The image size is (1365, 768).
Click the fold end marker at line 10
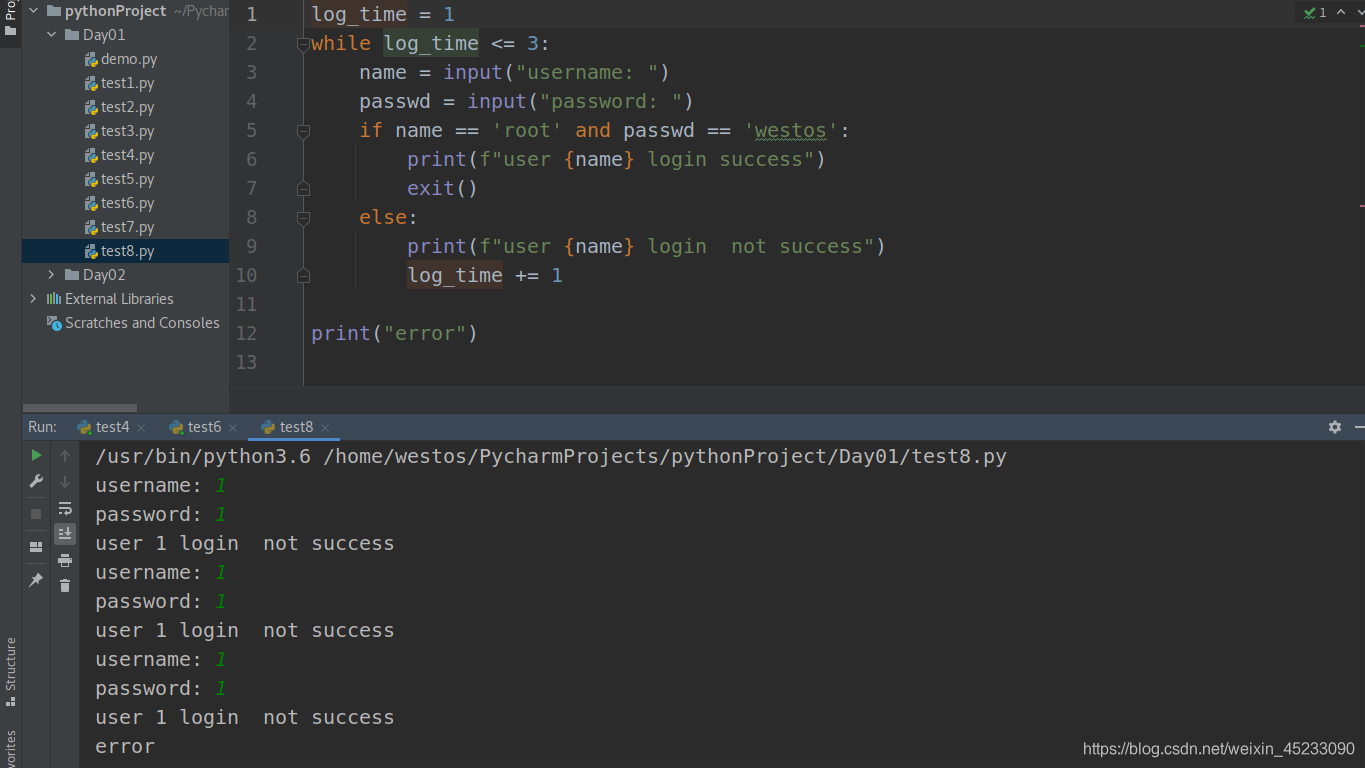point(303,276)
